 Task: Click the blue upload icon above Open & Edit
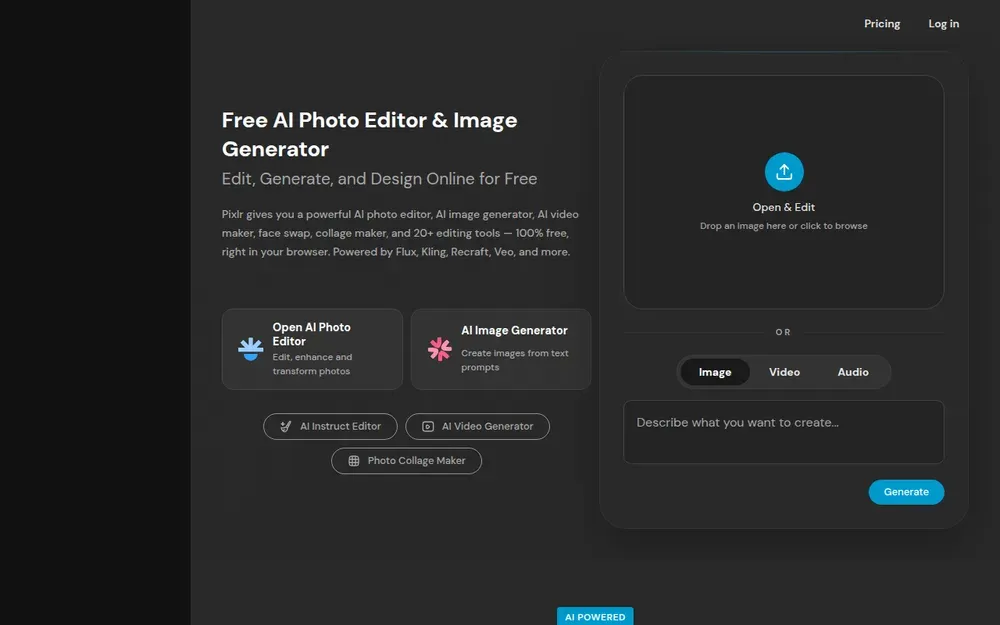(x=784, y=172)
